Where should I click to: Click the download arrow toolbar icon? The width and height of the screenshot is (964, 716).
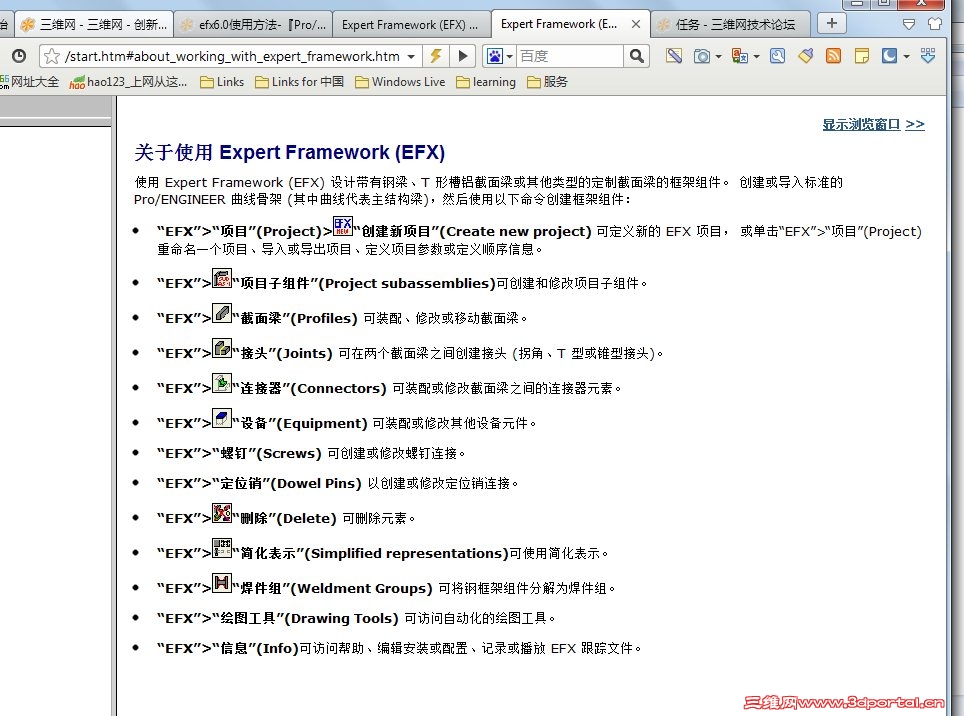(x=928, y=57)
